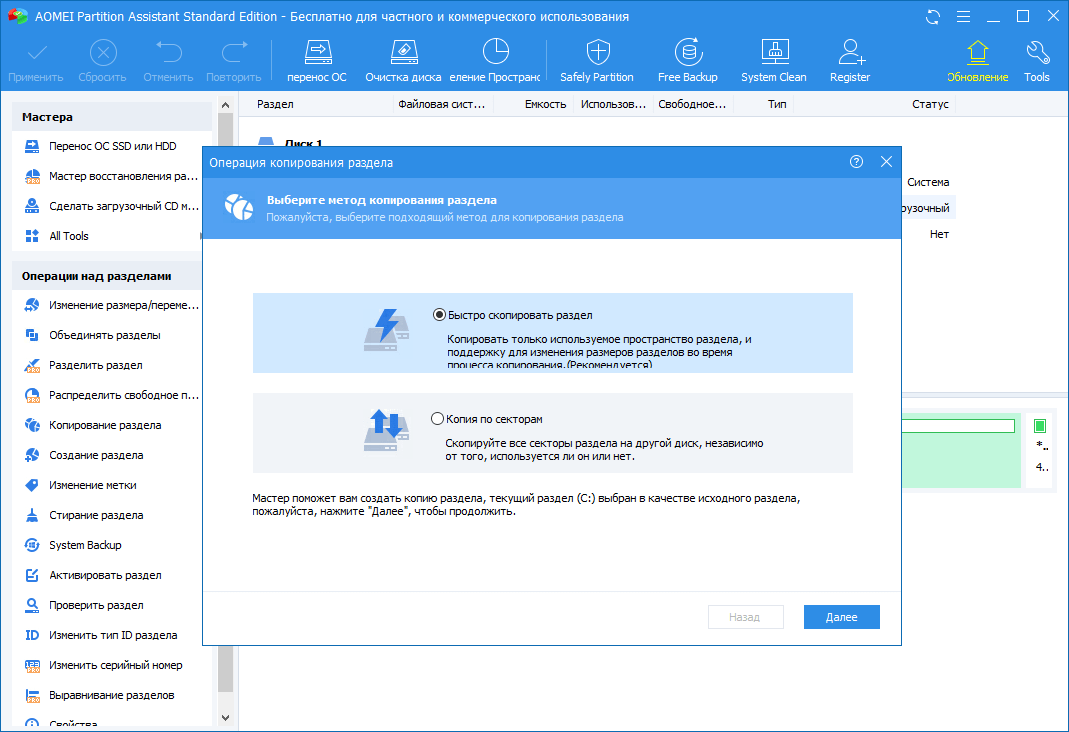This screenshot has height=732, width=1069.
Task: Click the Система status cell
Action: coord(928,182)
